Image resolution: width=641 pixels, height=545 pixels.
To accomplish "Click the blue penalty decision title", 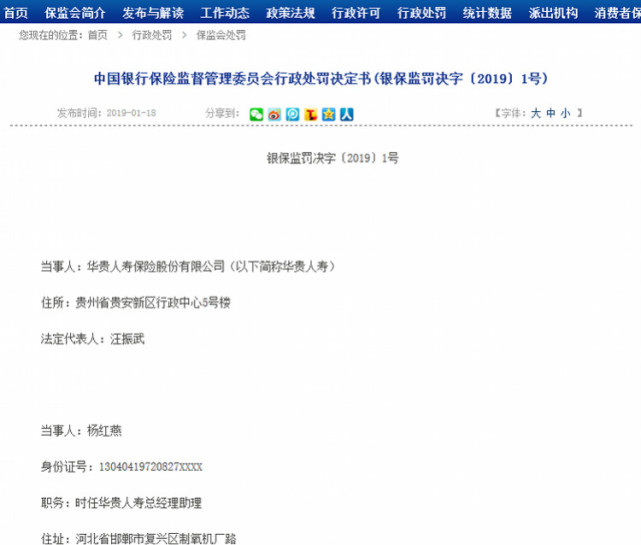I will point(321,78).
